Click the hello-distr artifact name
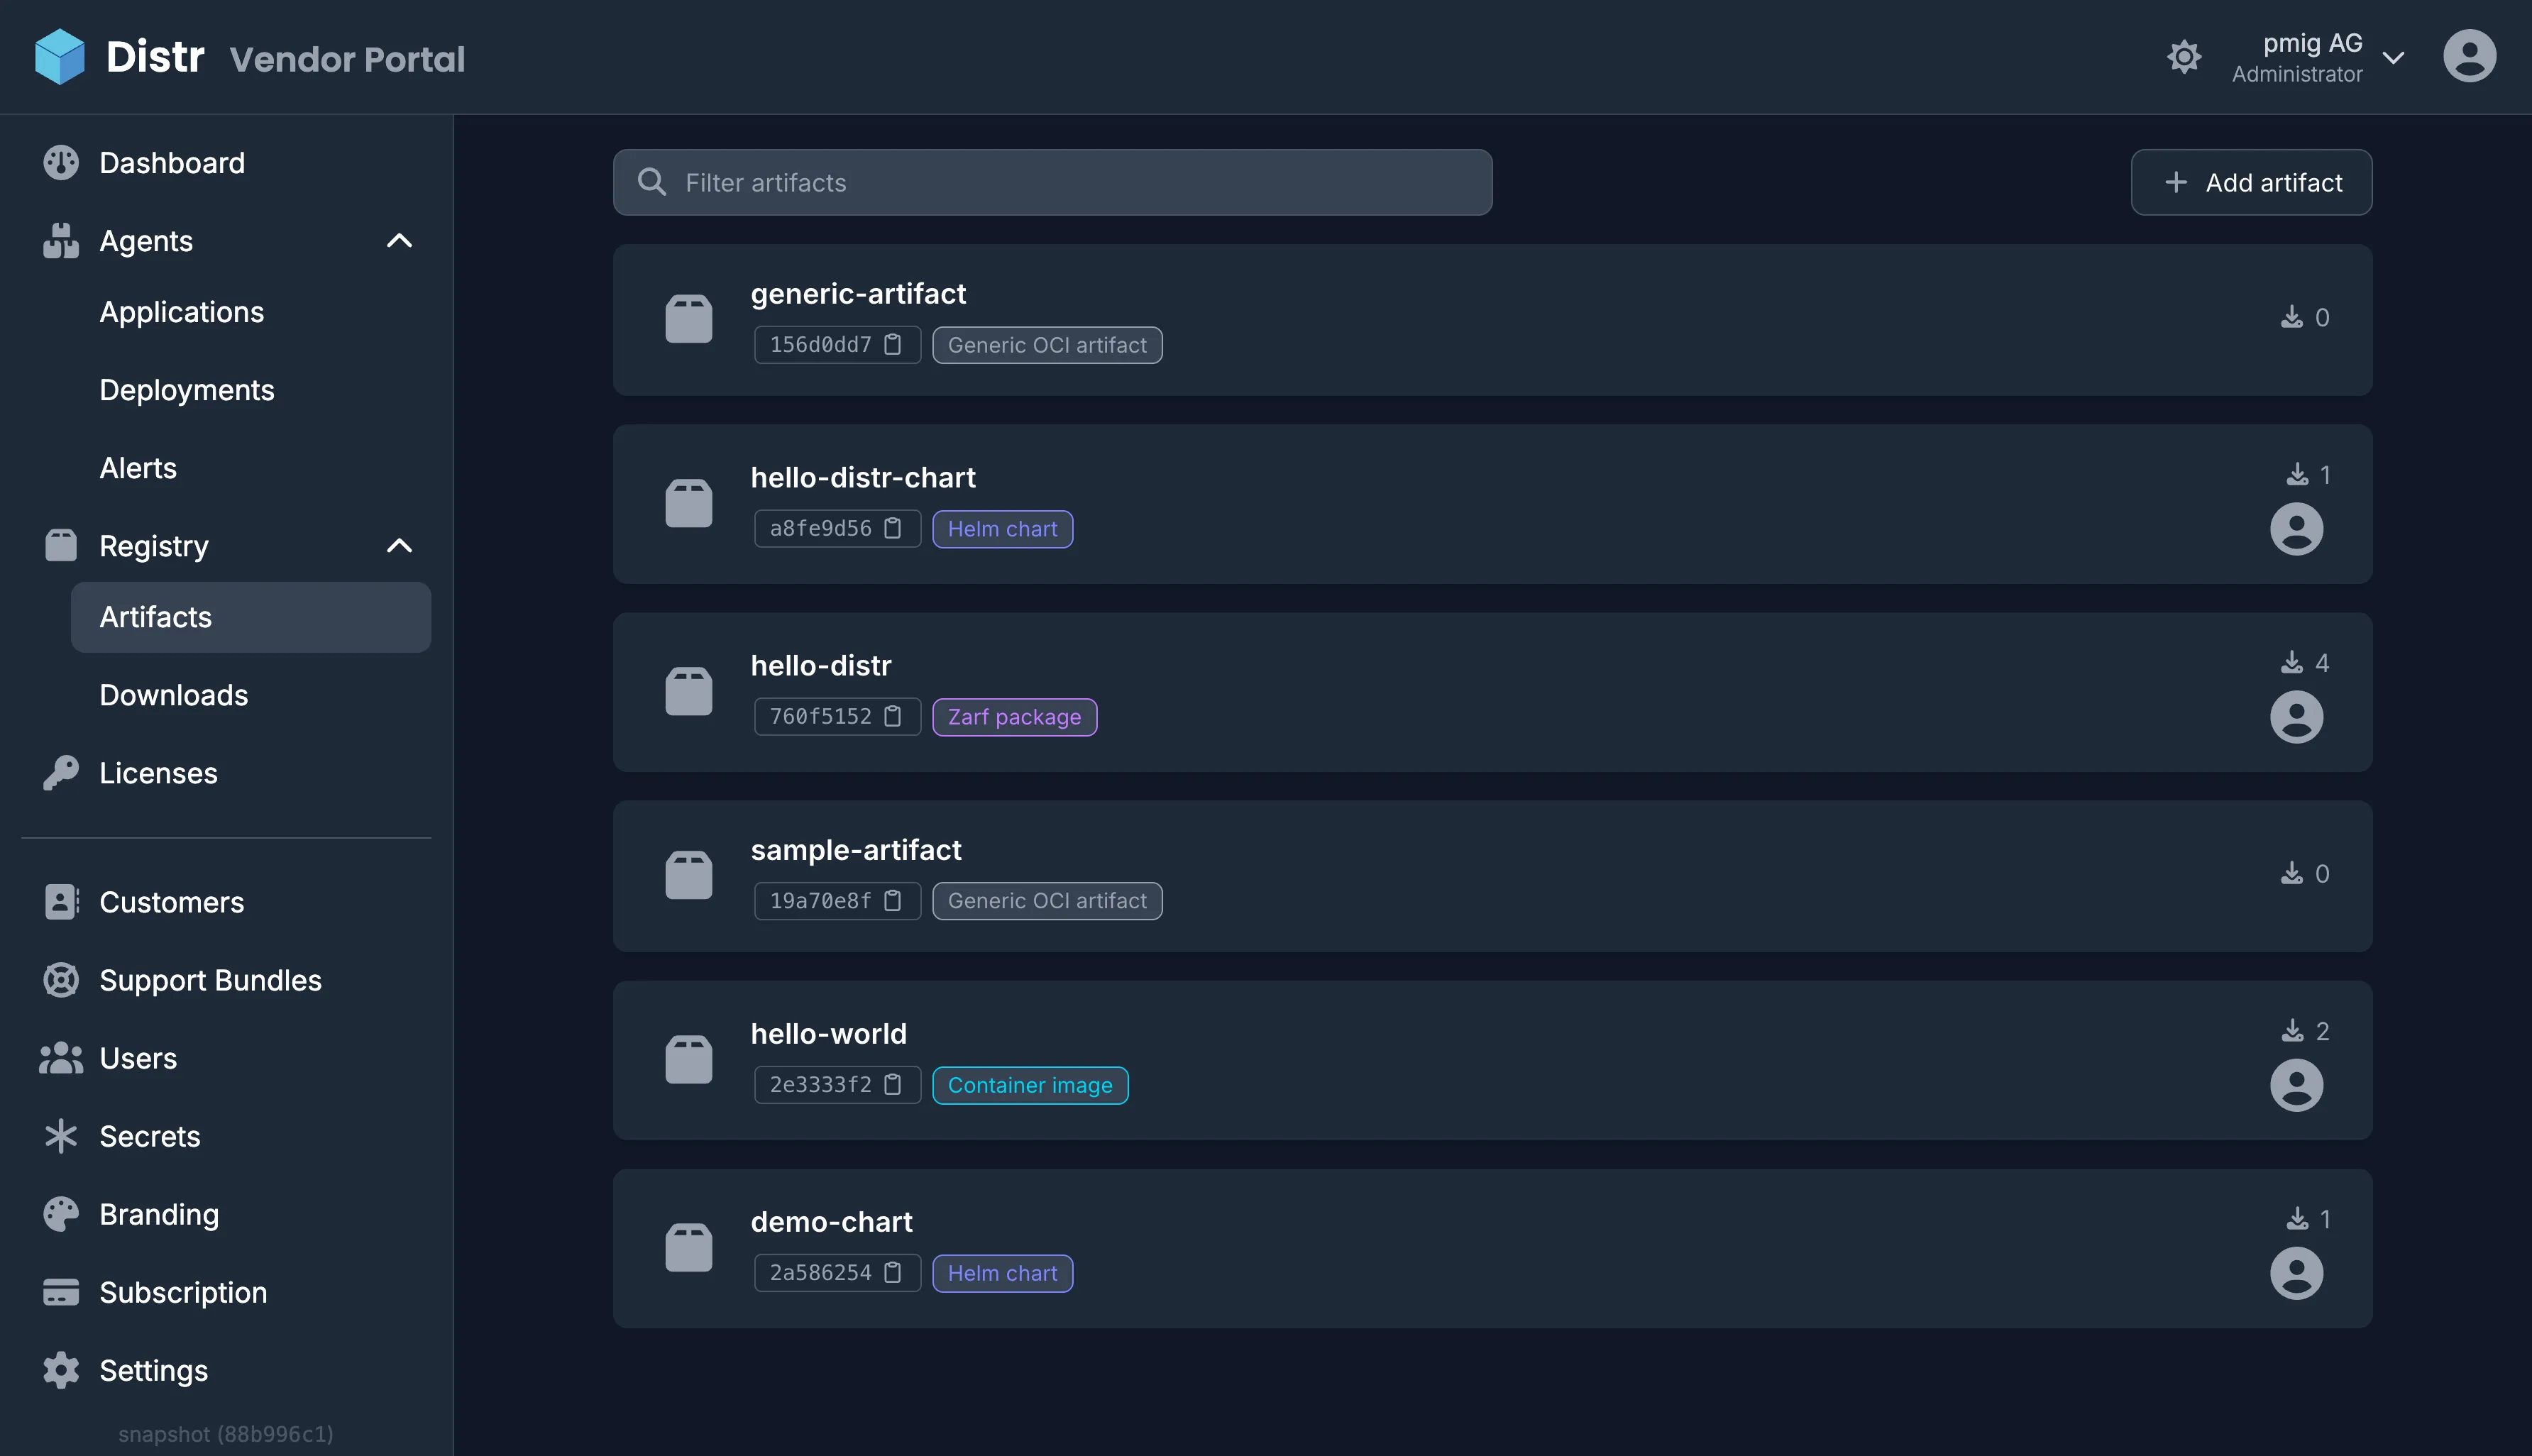 [821, 665]
